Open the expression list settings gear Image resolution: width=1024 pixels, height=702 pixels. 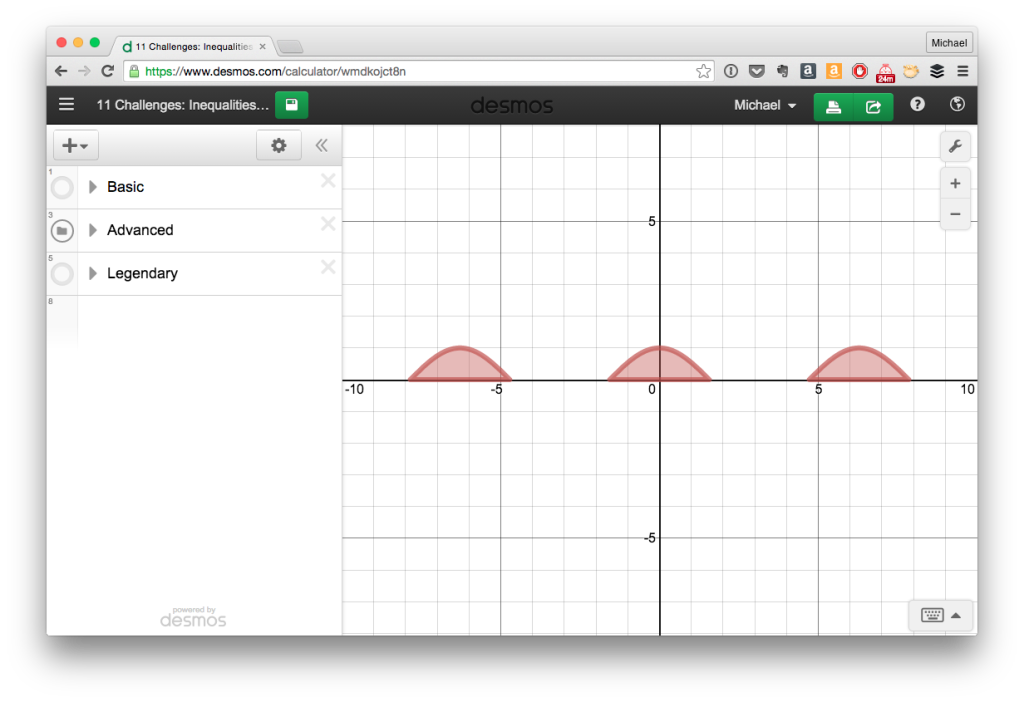pos(278,145)
